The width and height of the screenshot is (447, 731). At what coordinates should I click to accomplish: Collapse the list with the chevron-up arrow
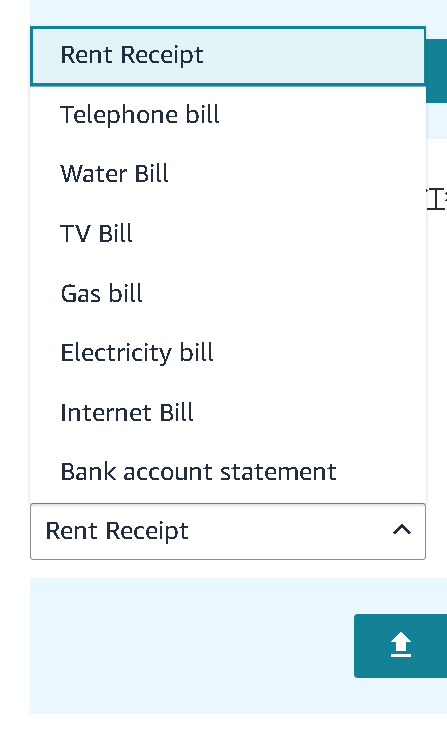tap(402, 530)
